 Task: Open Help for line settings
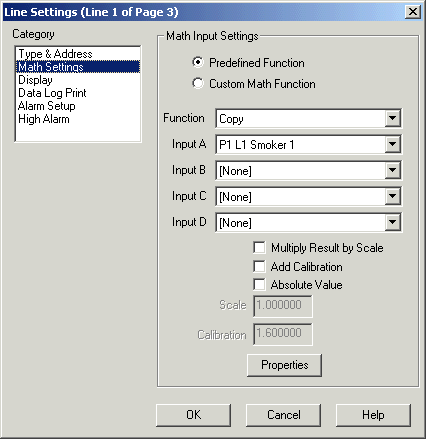click(373, 415)
